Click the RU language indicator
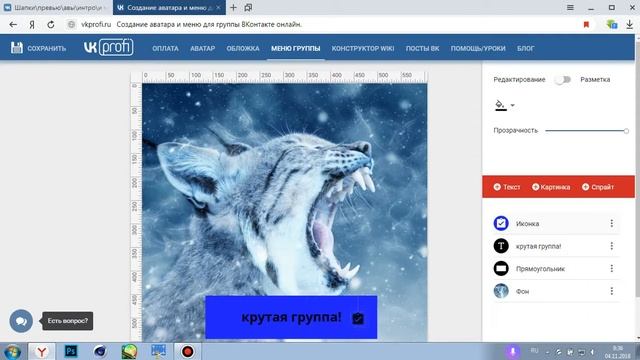This screenshot has height=360, width=640. (534, 351)
